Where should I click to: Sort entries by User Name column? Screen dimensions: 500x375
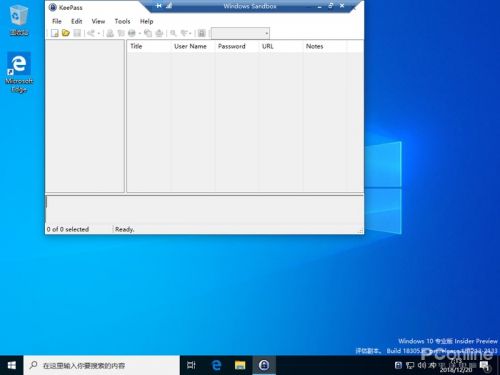[193, 46]
